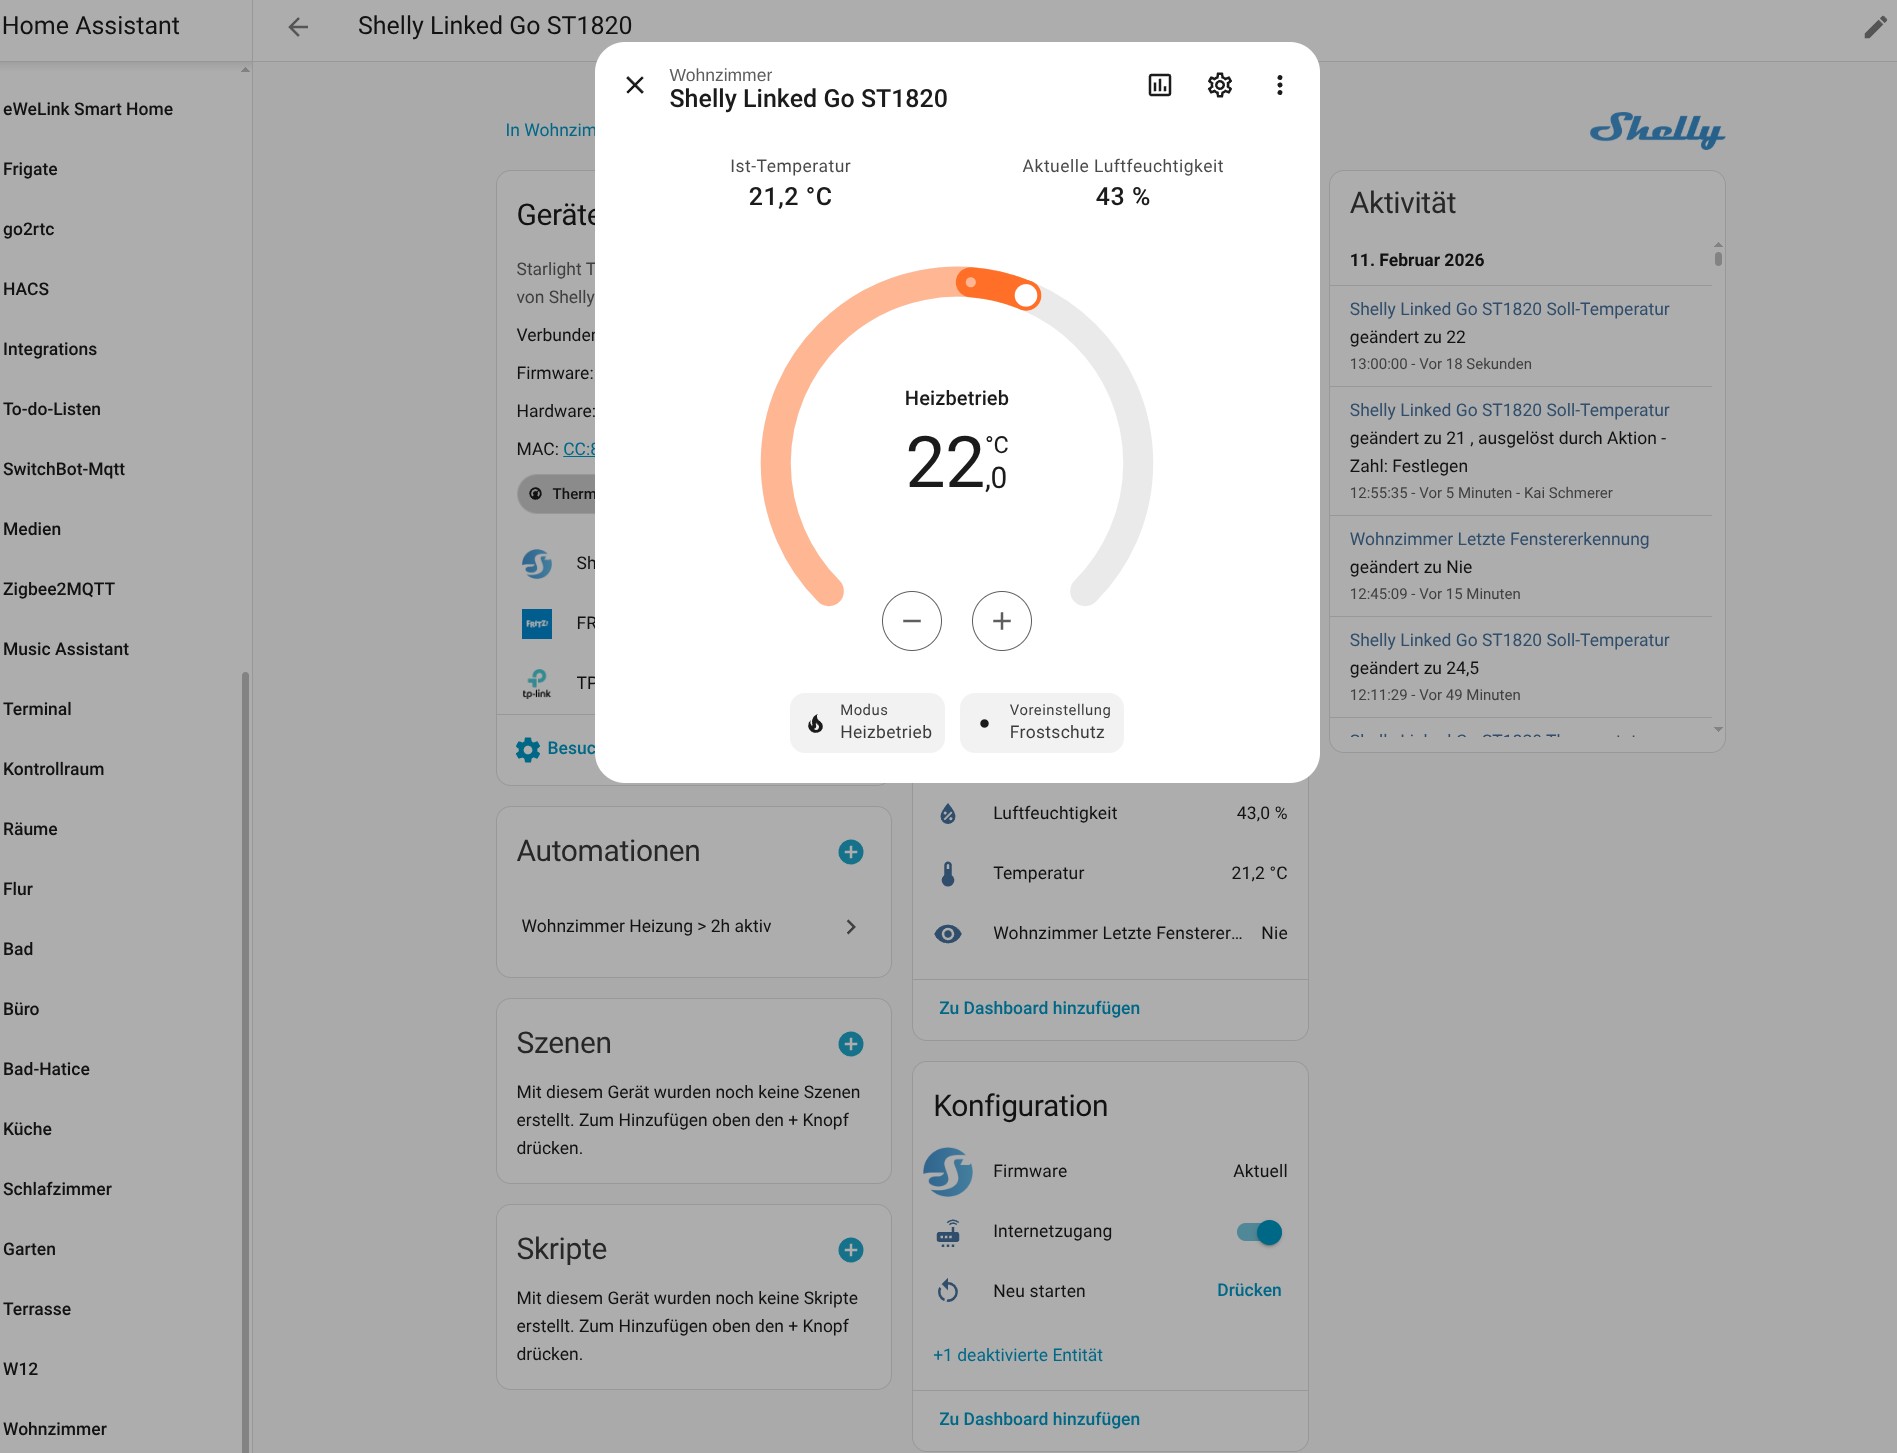The image size is (1897, 1453).
Task: Open the Temperatur sensor row
Action: [x=1110, y=874]
